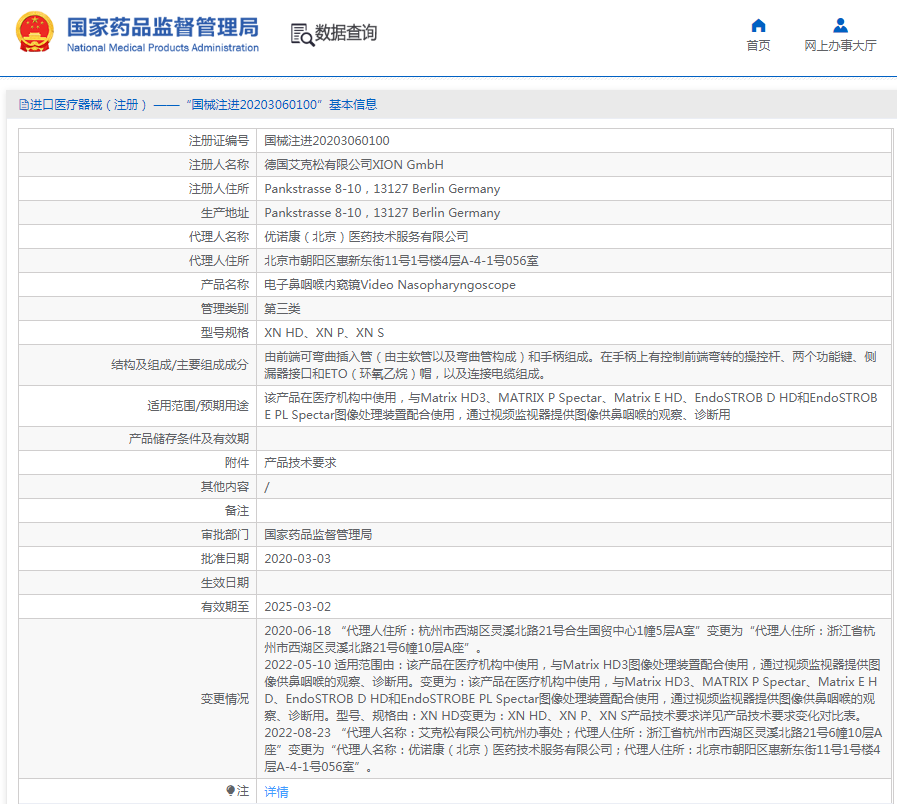Image resolution: width=897 pixels, height=804 pixels.
Task: Click the 有效期至 label
Action: [224, 607]
